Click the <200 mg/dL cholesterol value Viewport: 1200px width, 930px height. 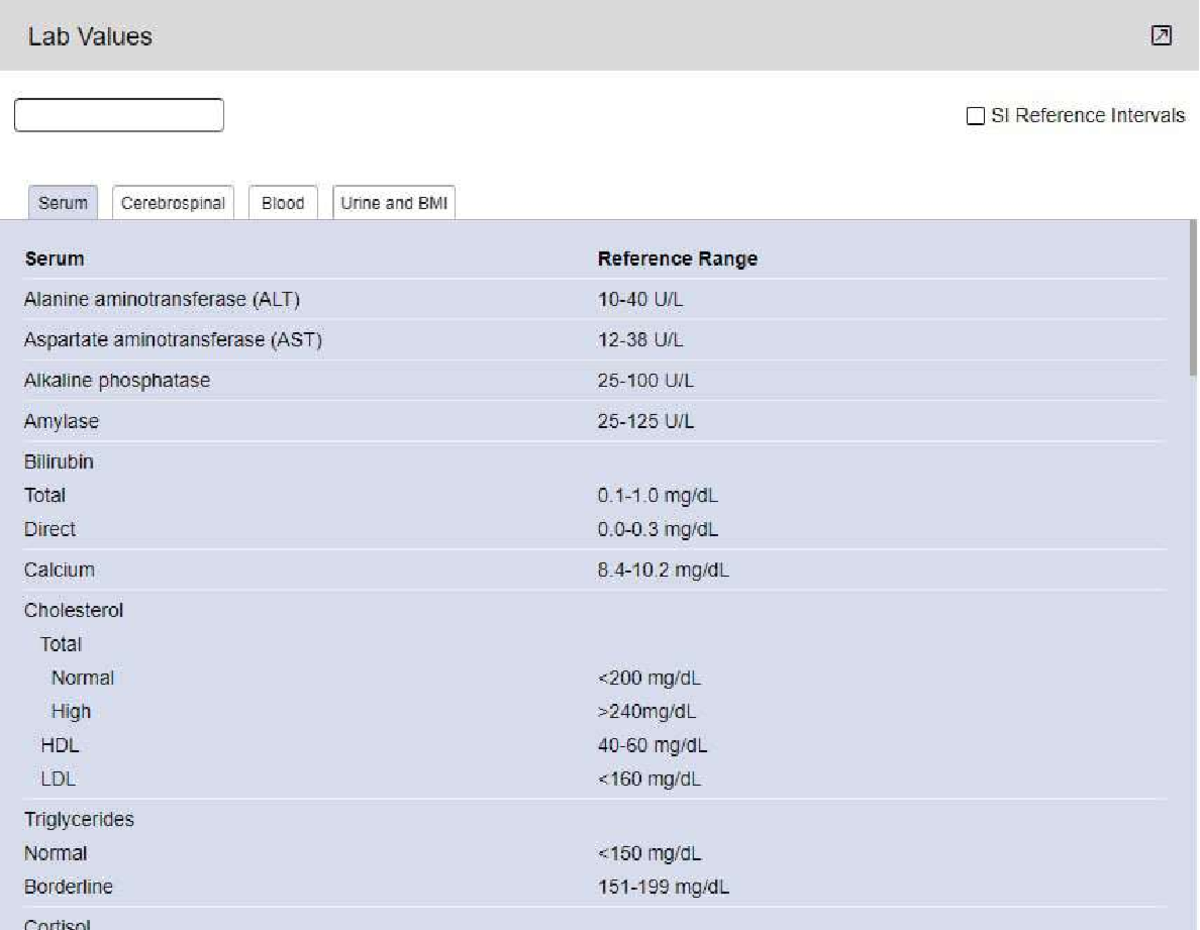pyautogui.click(x=649, y=677)
